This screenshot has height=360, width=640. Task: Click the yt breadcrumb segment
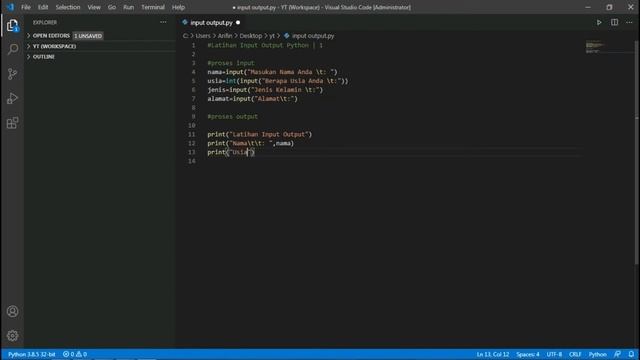coord(272,36)
